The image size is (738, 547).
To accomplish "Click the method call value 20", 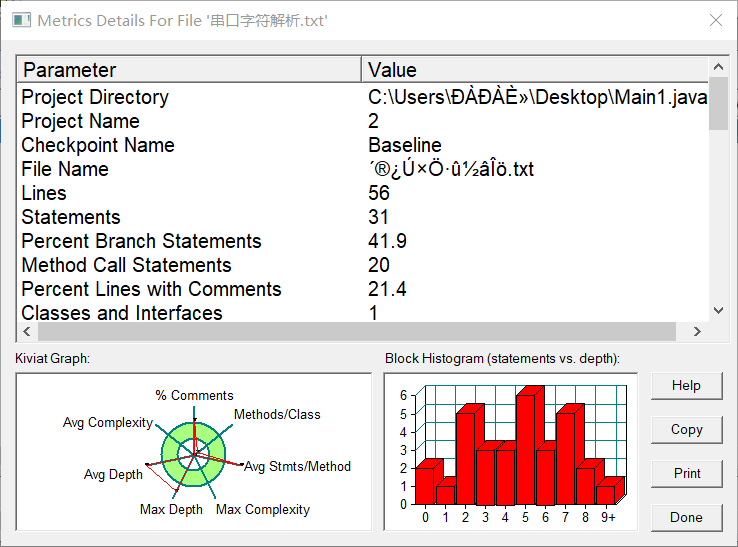I will 379,265.
